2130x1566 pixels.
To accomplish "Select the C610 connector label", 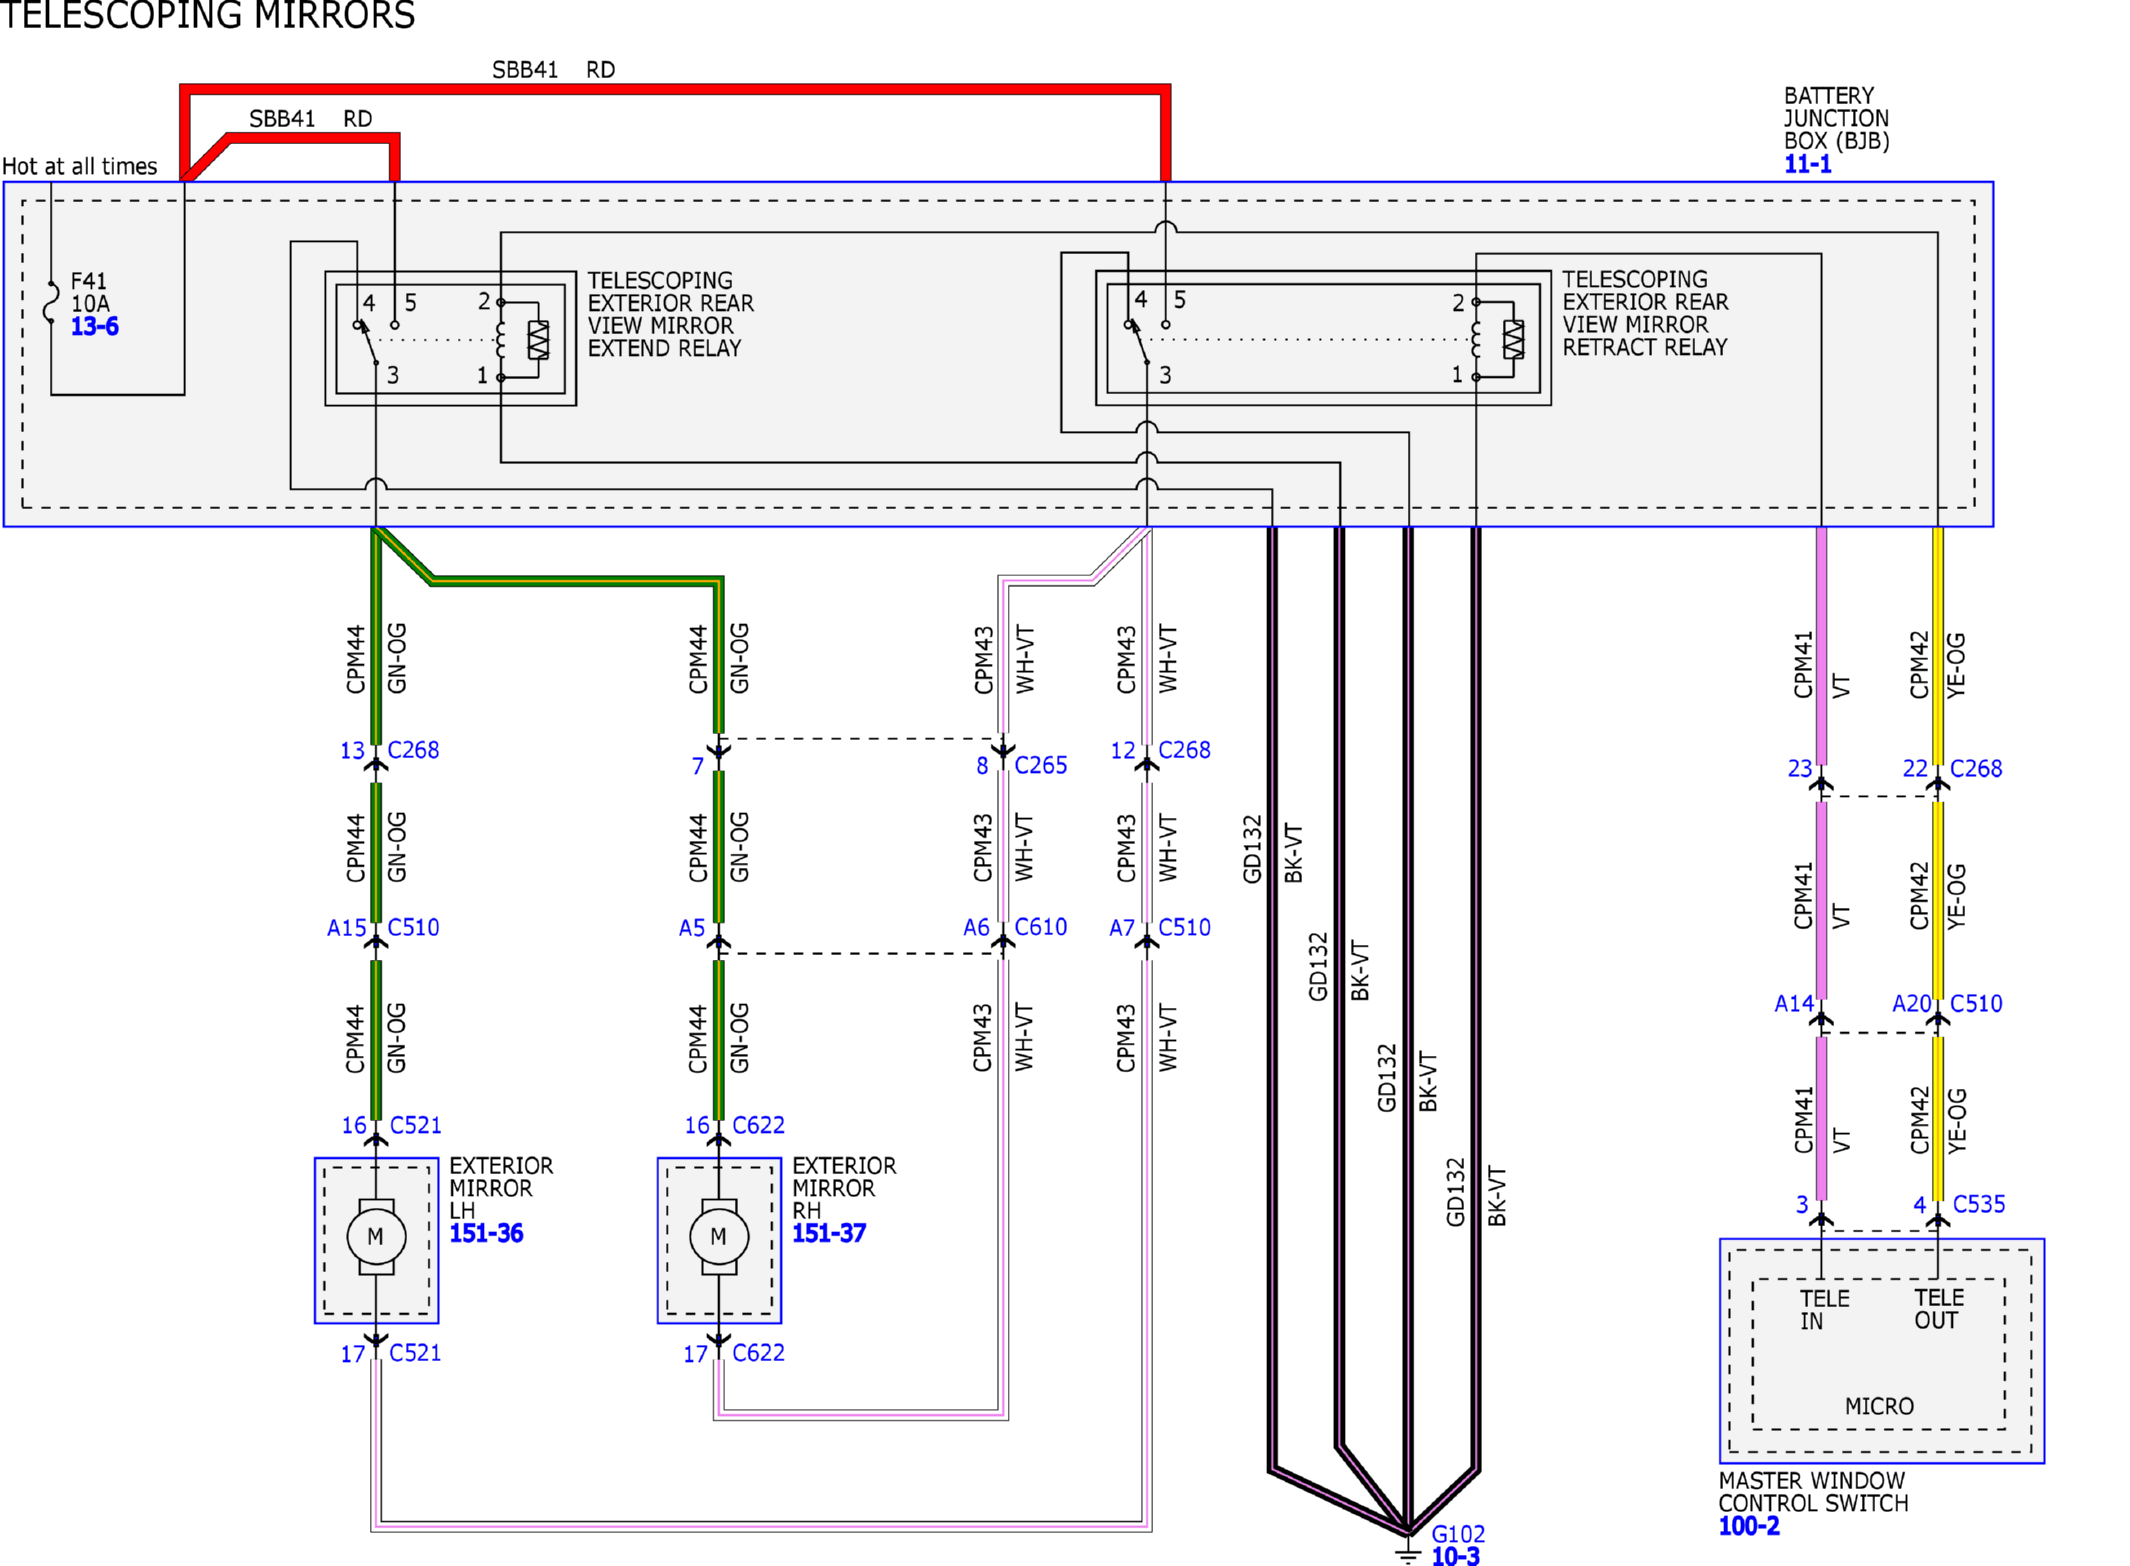I will pos(1041,927).
